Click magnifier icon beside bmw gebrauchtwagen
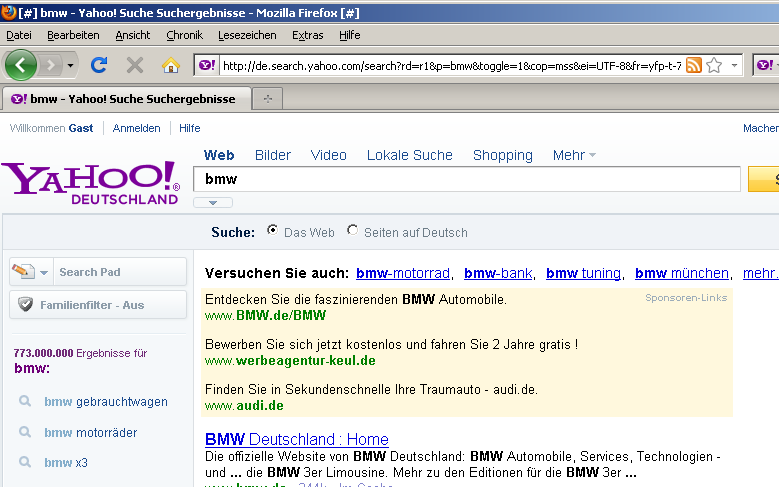 [x=25, y=402]
